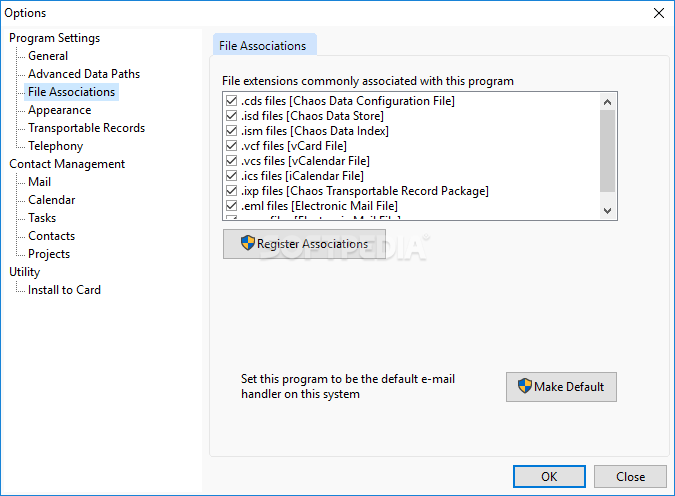Image resolution: width=675 pixels, height=496 pixels.
Task: Open General under Program Settings
Action: point(48,56)
